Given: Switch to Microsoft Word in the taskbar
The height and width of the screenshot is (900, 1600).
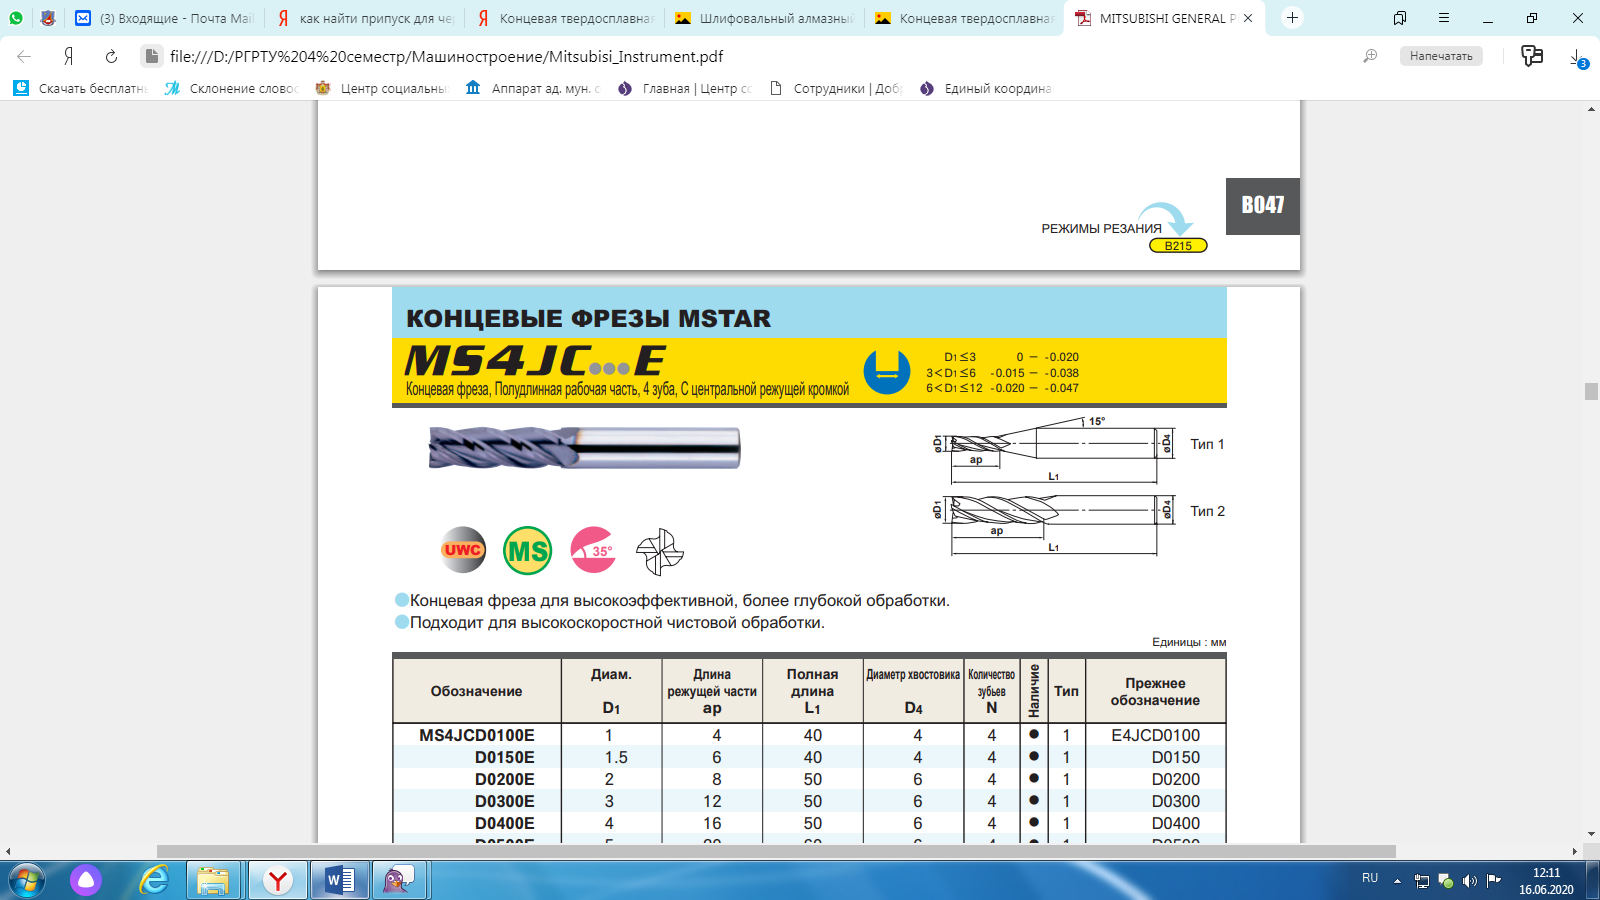Looking at the screenshot, I should pos(340,880).
